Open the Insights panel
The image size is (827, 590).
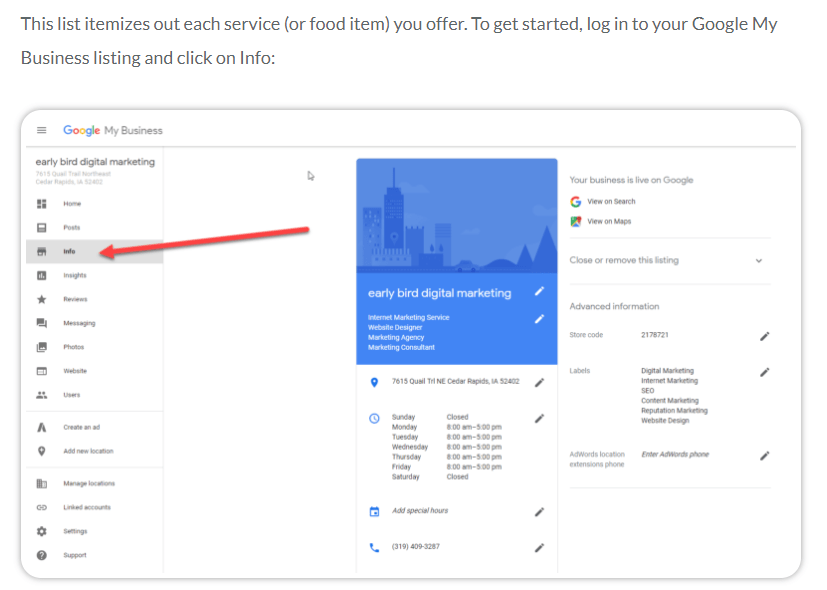(41, 275)
